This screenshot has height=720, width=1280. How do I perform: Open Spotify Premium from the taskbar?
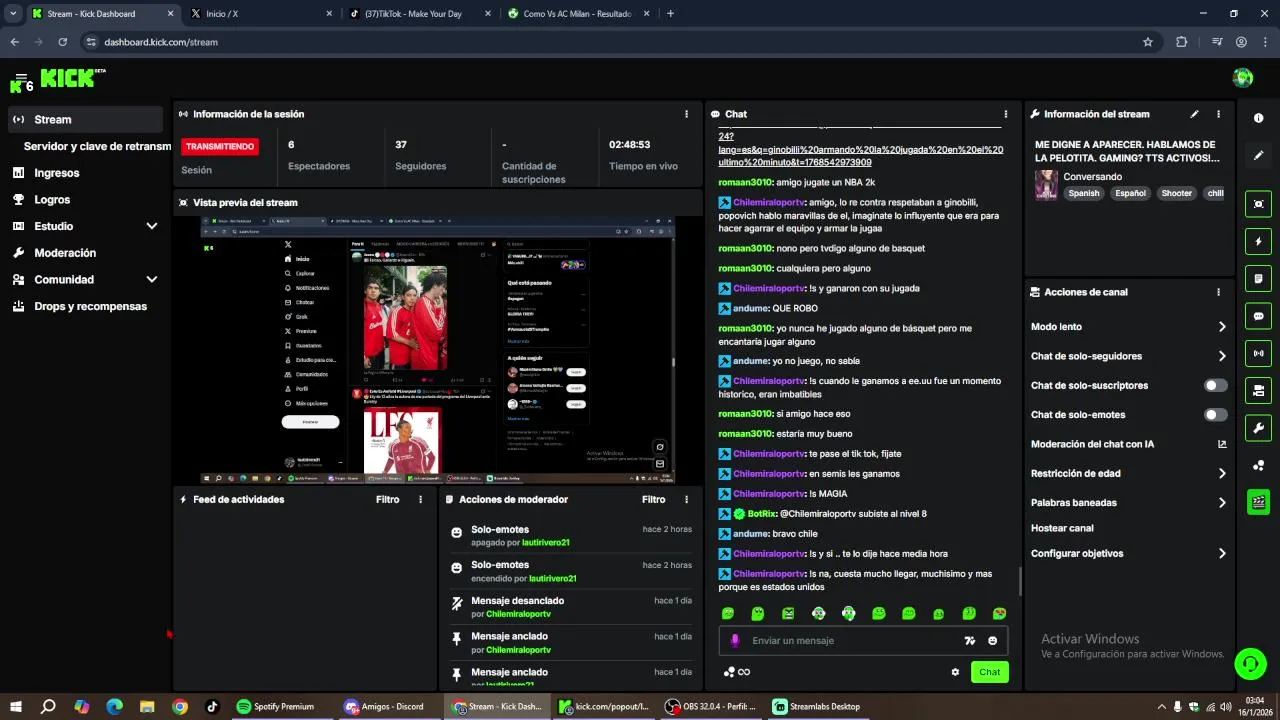(x=276, y=706)
